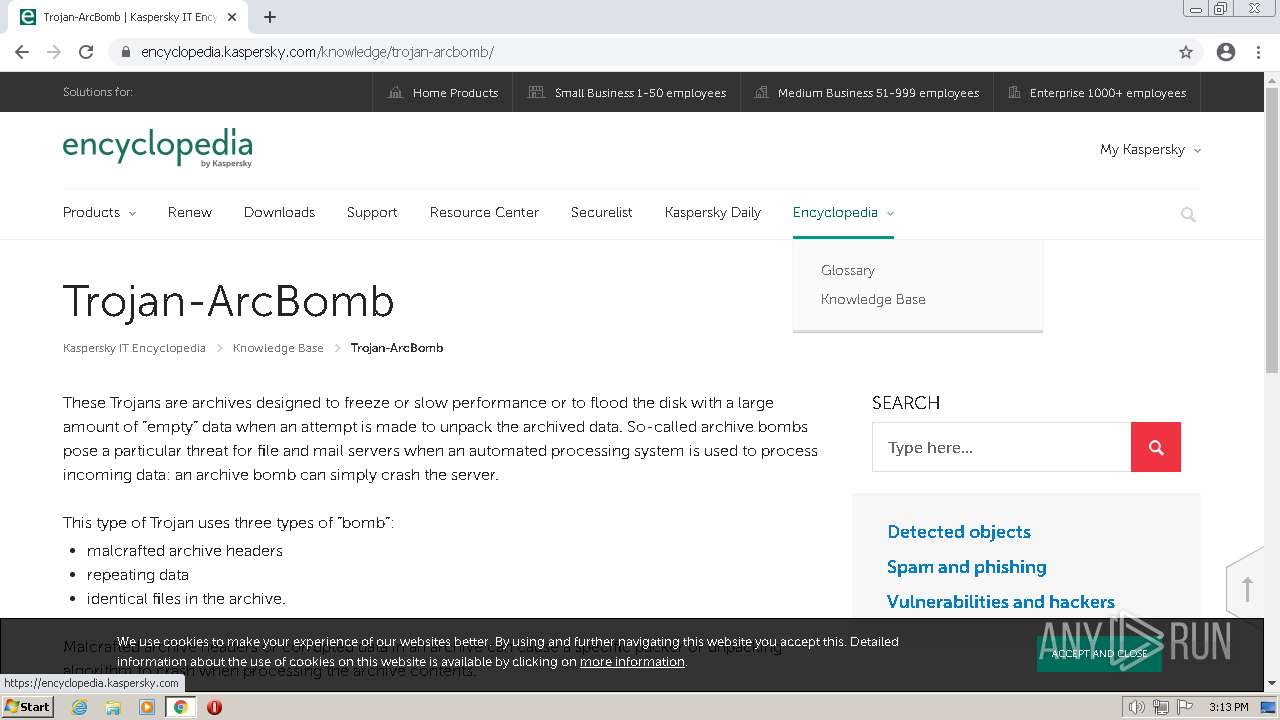
Task: Open the Renew nav item
Action: (190, 212)
